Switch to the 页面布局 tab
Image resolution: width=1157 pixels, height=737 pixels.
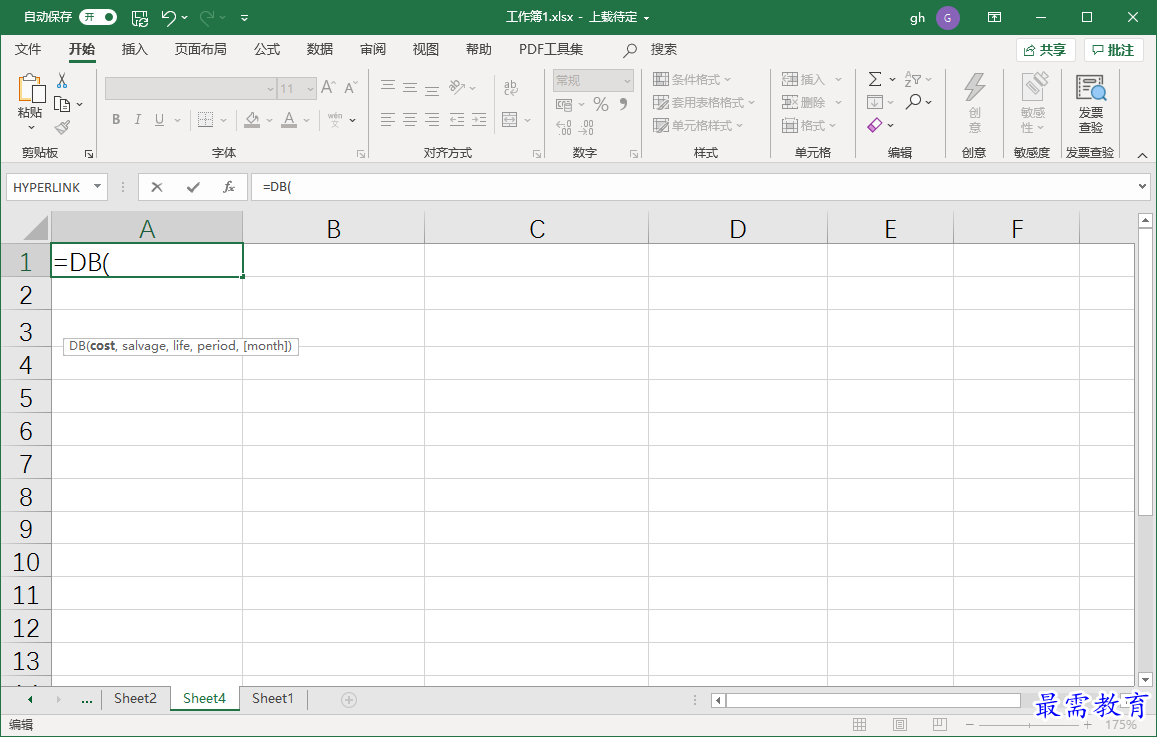[x=201, y=49]
